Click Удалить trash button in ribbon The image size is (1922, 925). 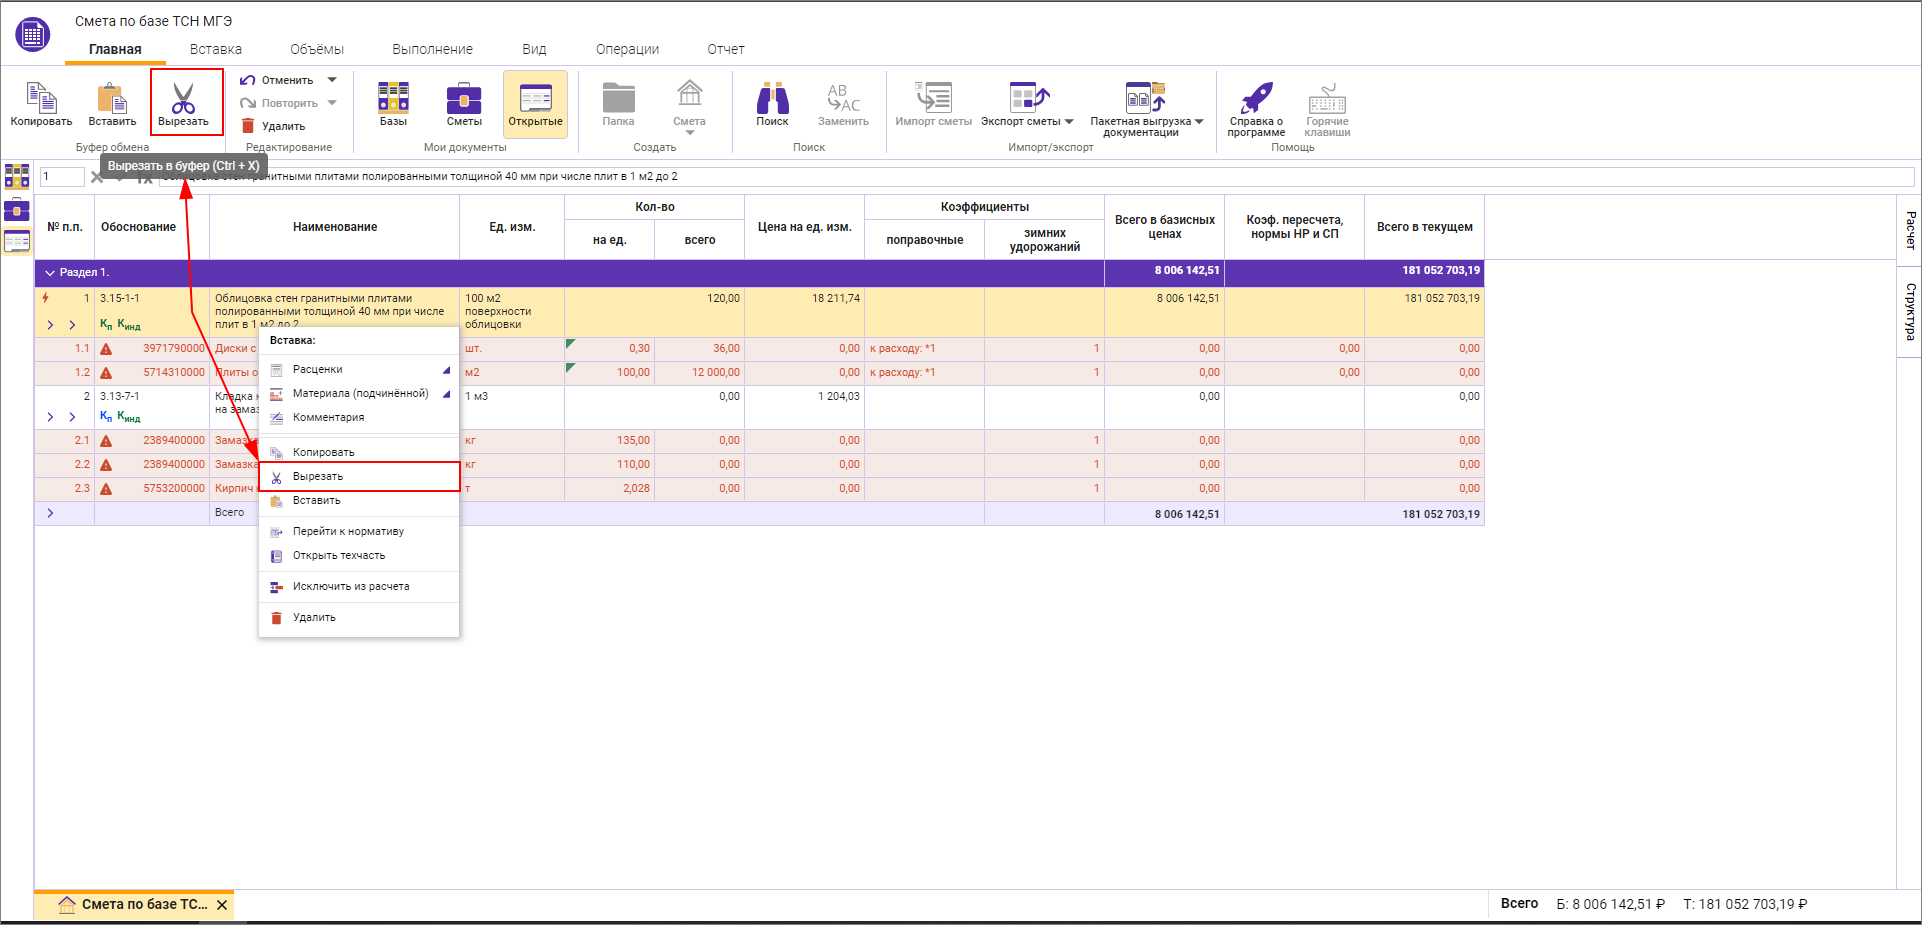(274, 126)
